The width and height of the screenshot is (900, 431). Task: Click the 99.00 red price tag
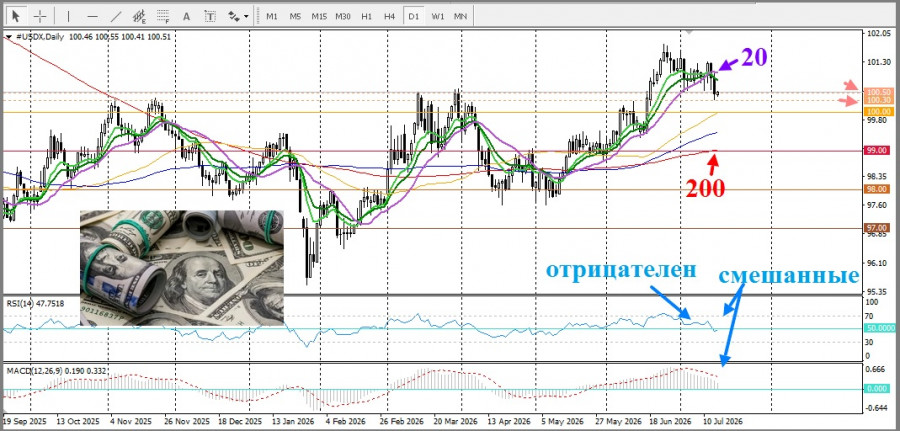click(x=879, y=149)
